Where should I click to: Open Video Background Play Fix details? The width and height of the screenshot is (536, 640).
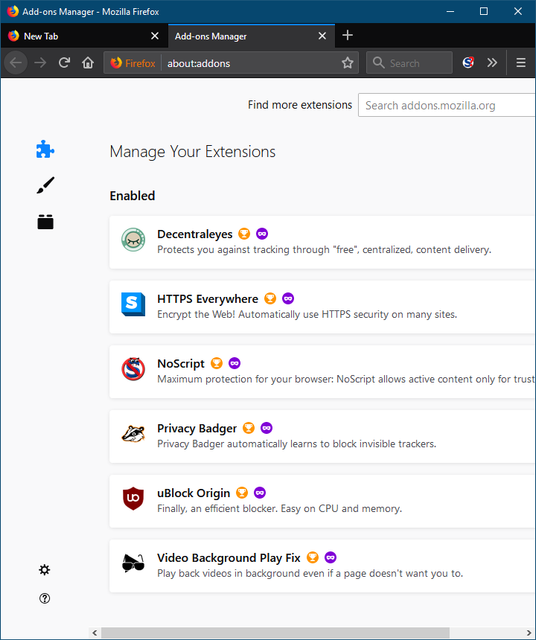coord(322,566)
